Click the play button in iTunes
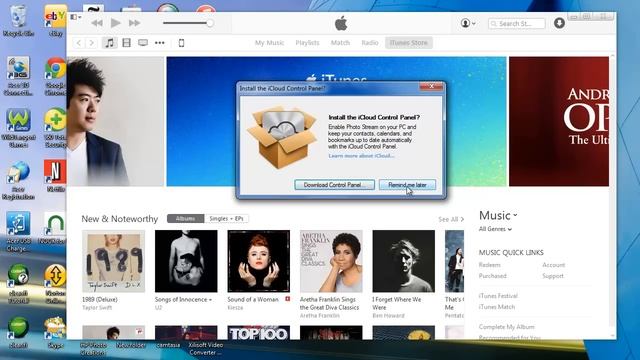This screenshot has width=640, height=360. pyautogui.click(x=116, y=23)
